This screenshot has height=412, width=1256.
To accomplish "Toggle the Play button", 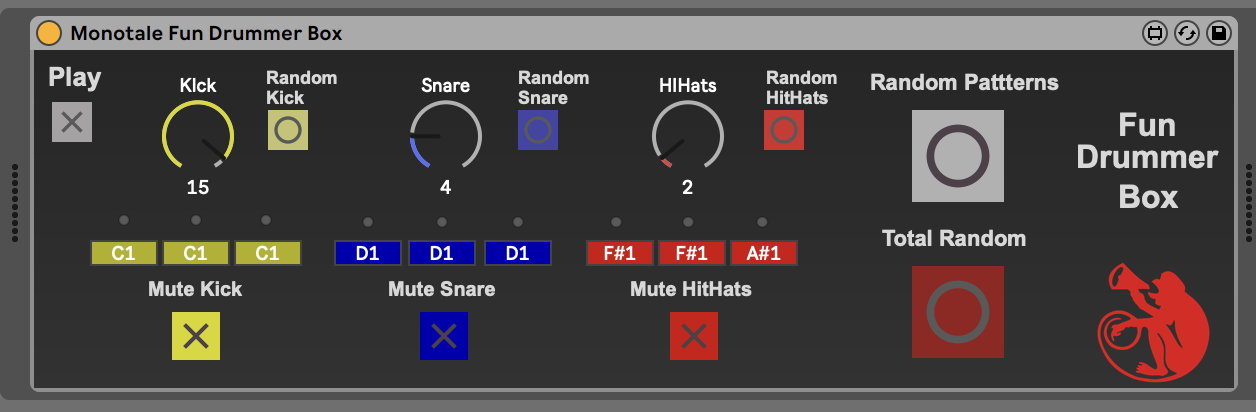I will click(x=72, y=123).
